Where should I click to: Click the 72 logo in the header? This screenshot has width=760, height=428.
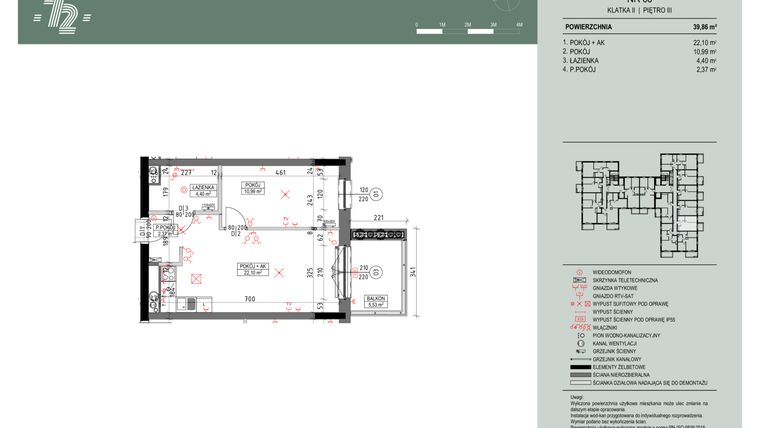tap(62, 17)
